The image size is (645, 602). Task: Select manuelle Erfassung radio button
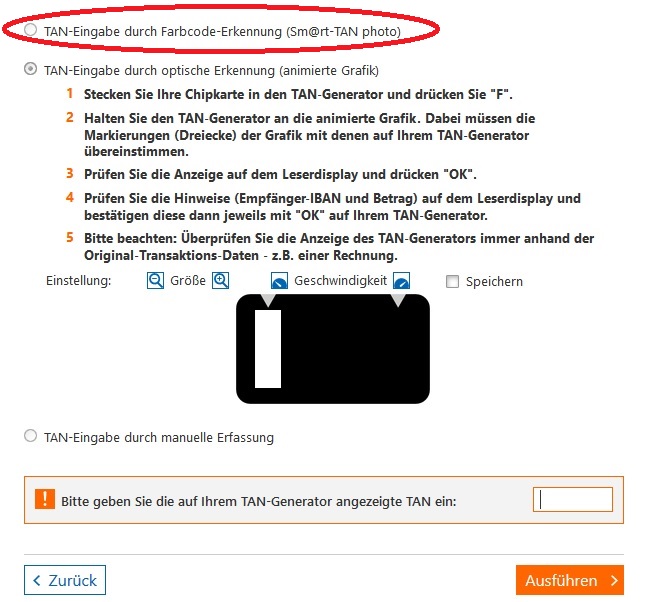pyautogui.click(x=30, y=436)
